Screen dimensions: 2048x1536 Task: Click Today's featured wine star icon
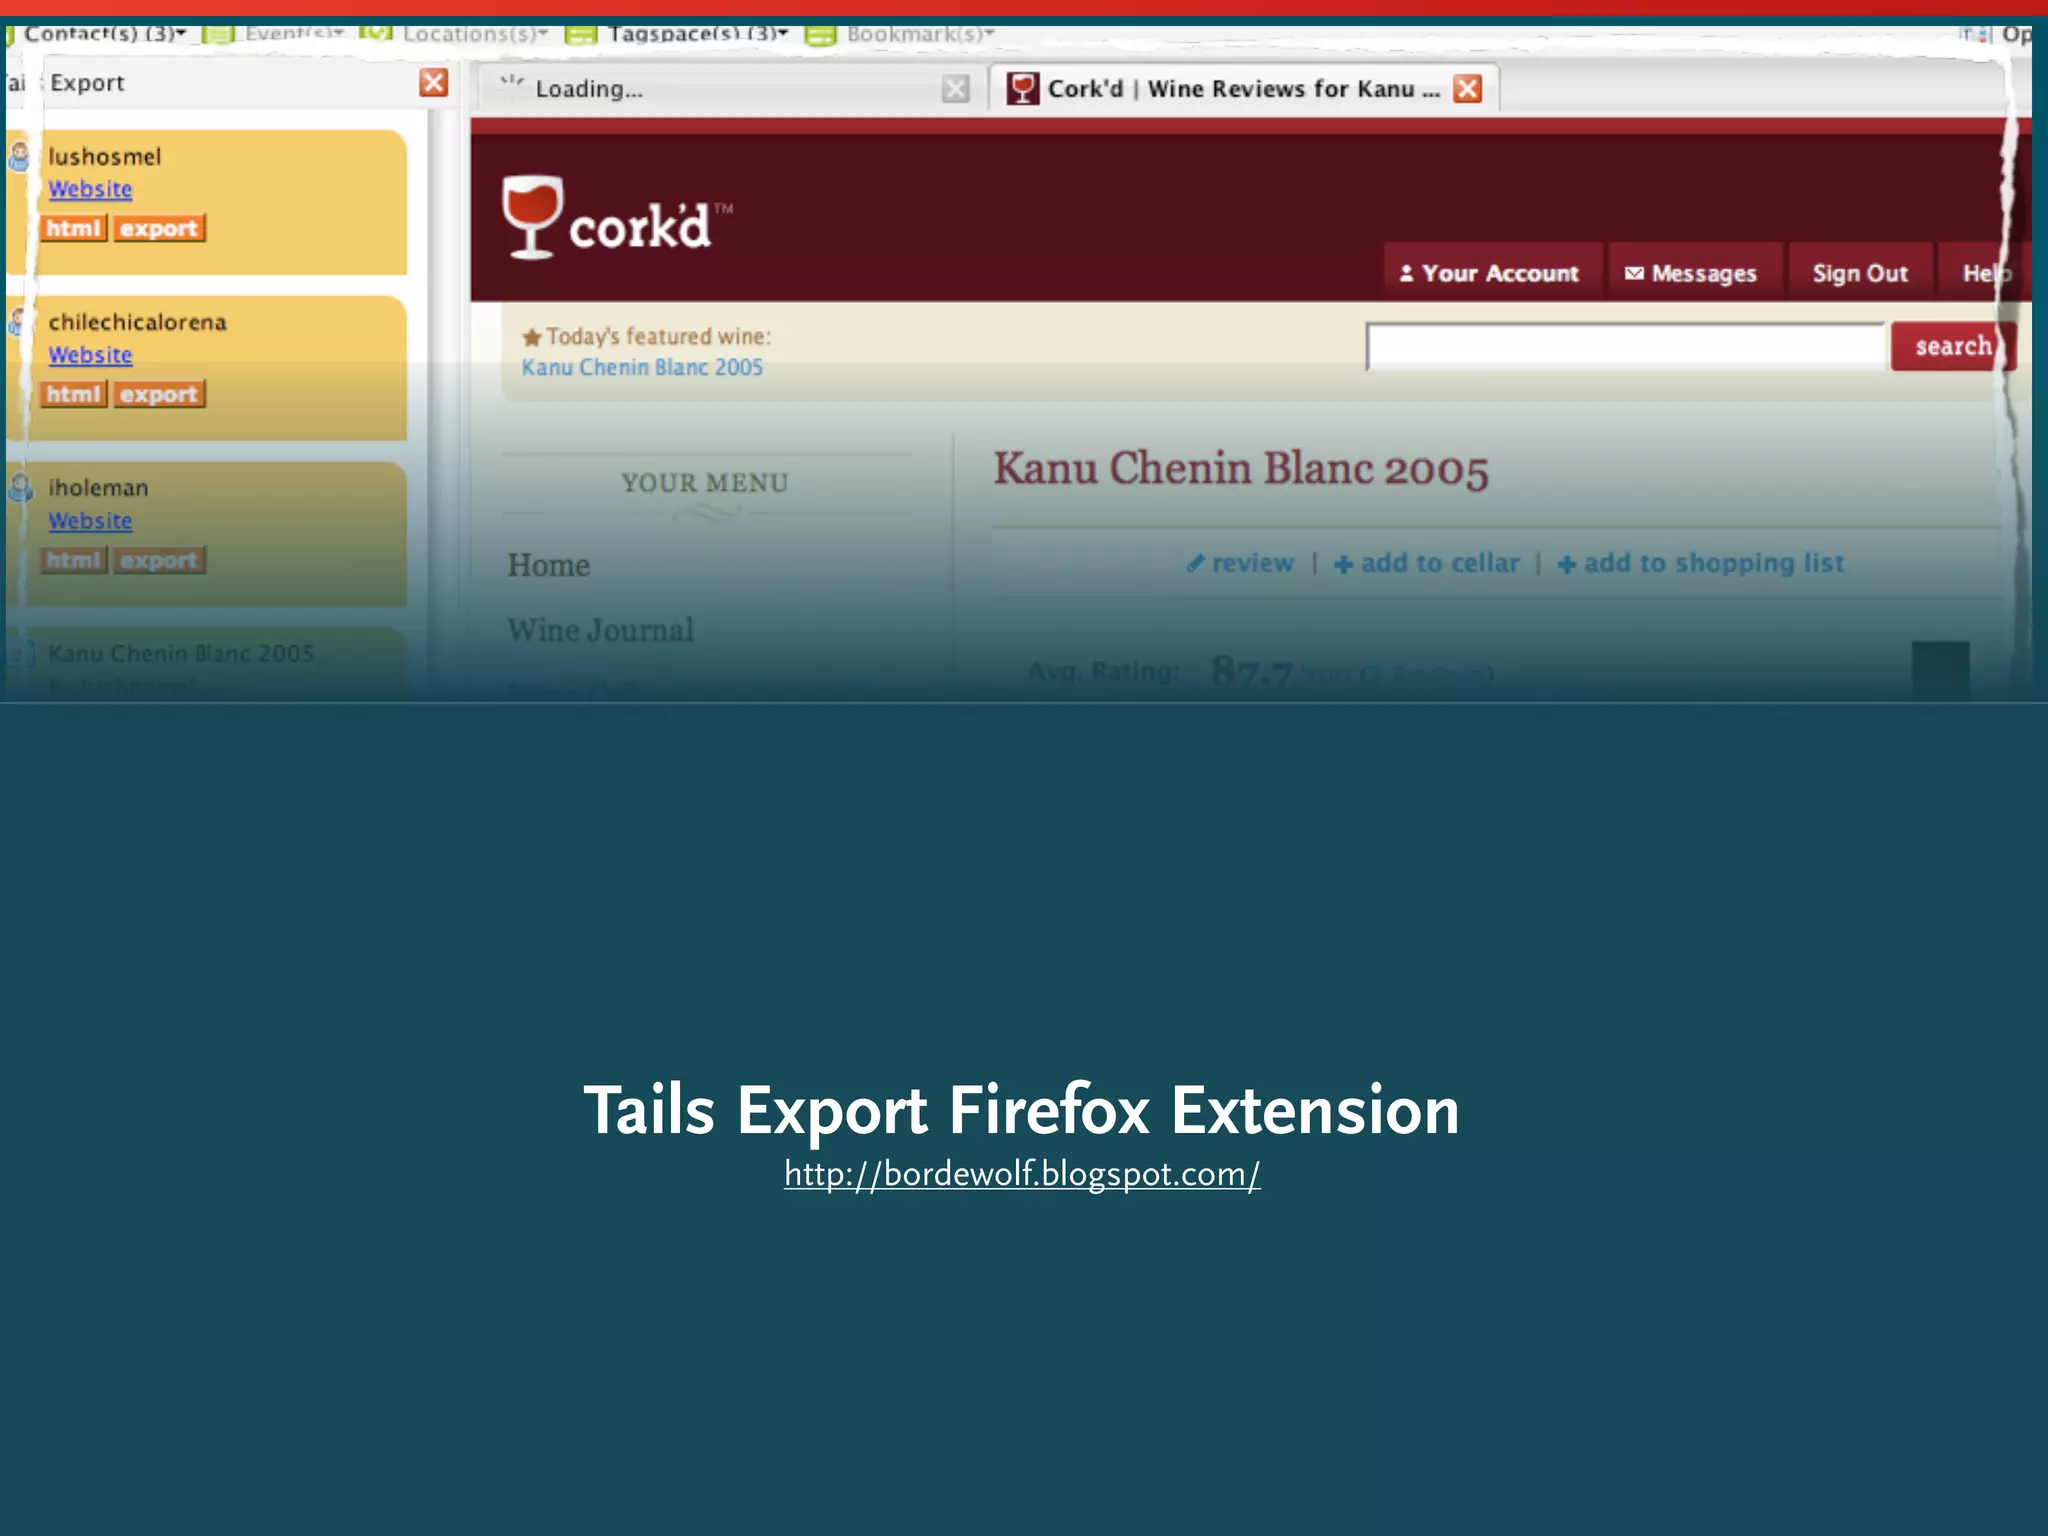532,338
